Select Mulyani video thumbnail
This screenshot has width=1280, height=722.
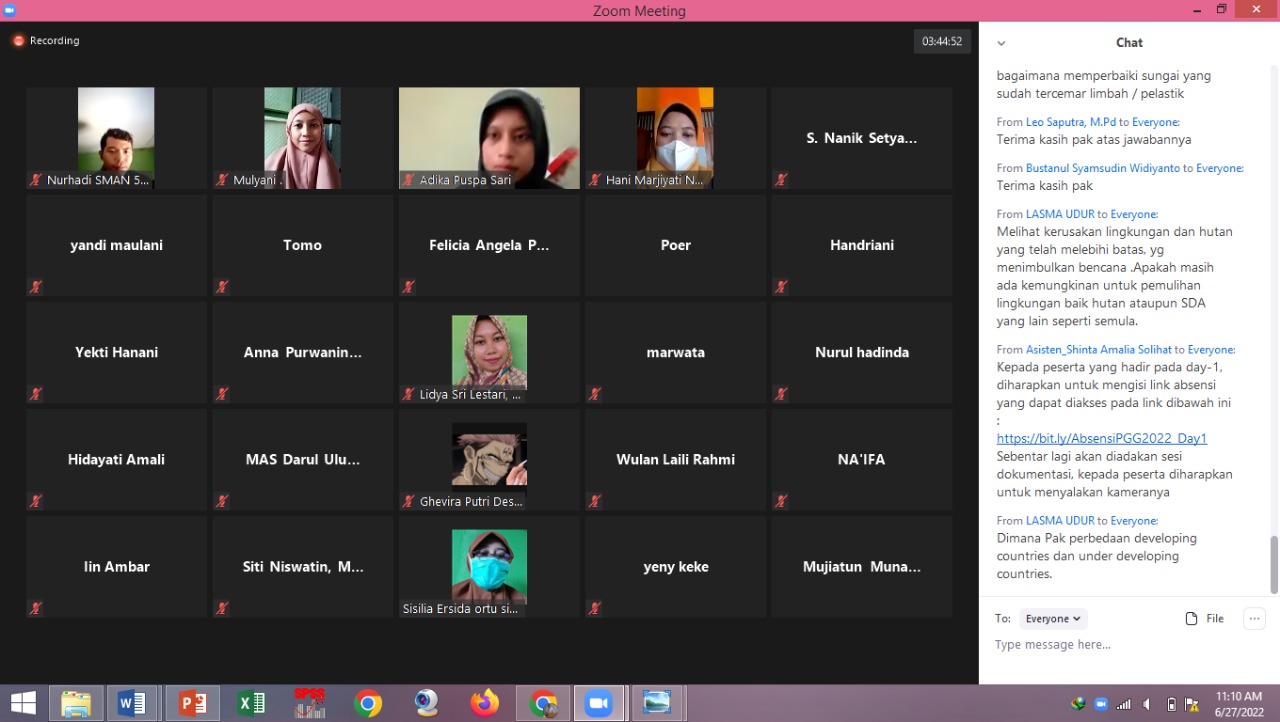tap(302, 138)
